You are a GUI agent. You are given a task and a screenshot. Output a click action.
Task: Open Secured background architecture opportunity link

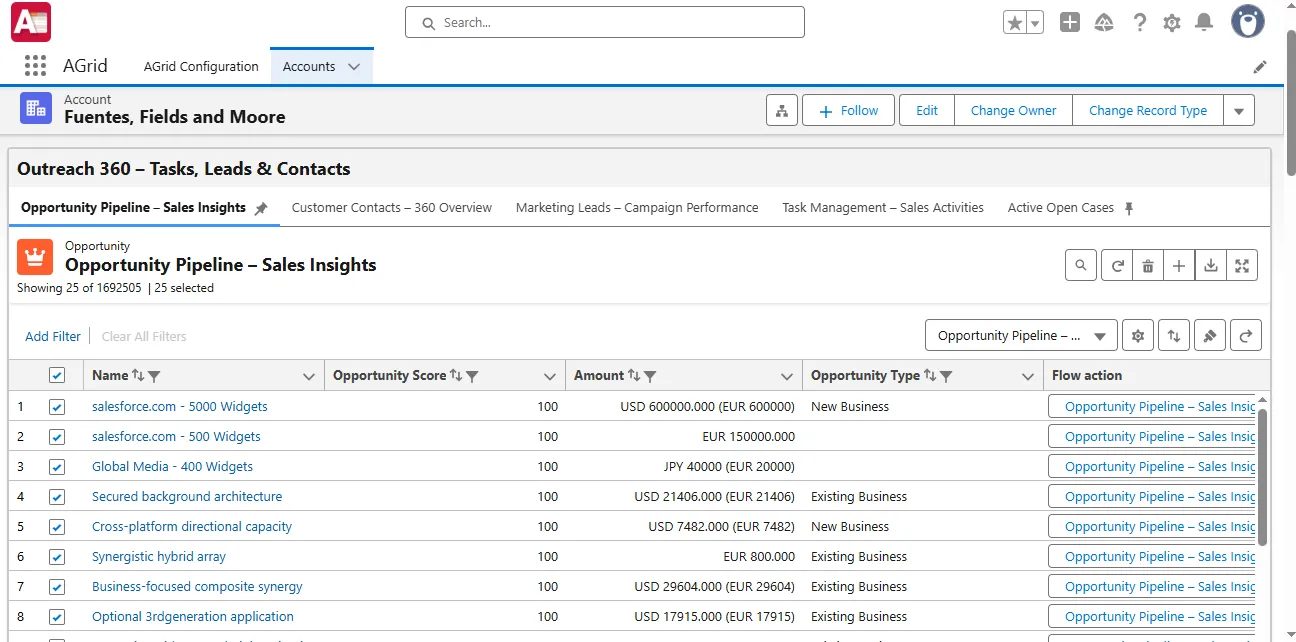[x=187, y=497]
